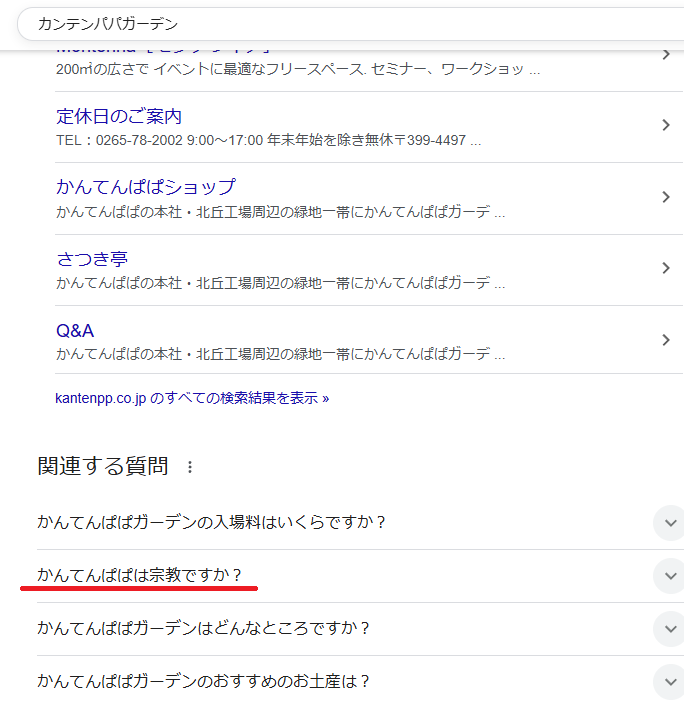
Task: Click the chevron arrow for さつき亭
Action: click(666, 268)
